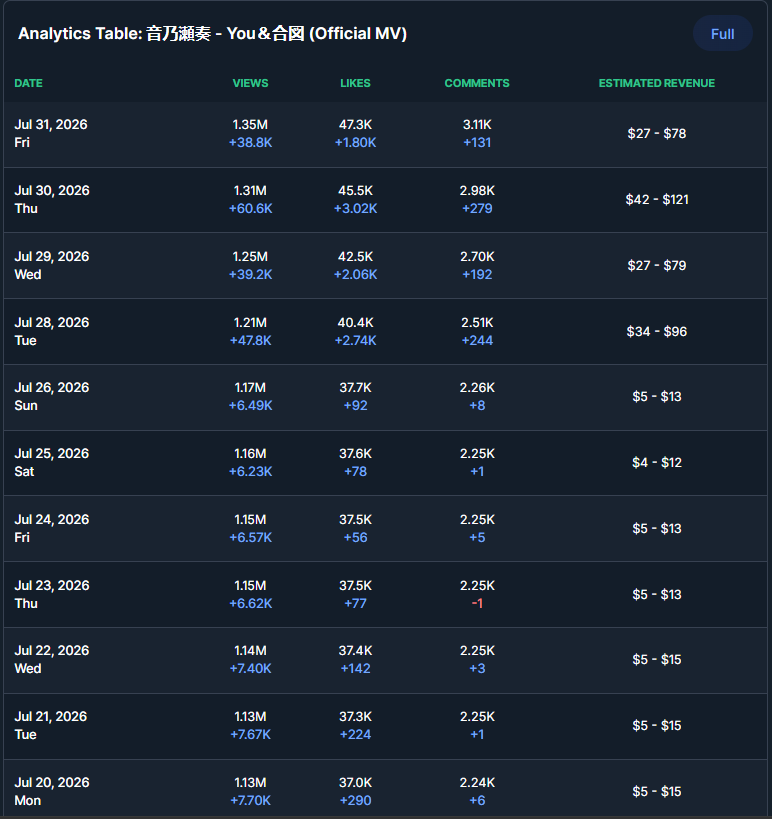772x819 pixels.
Task: Click the +92 likes change
Action: (355, 405)
